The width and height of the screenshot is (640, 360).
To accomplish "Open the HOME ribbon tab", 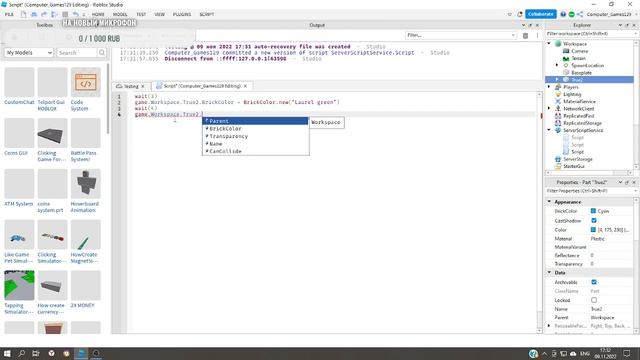I will (x=98, y=14).
